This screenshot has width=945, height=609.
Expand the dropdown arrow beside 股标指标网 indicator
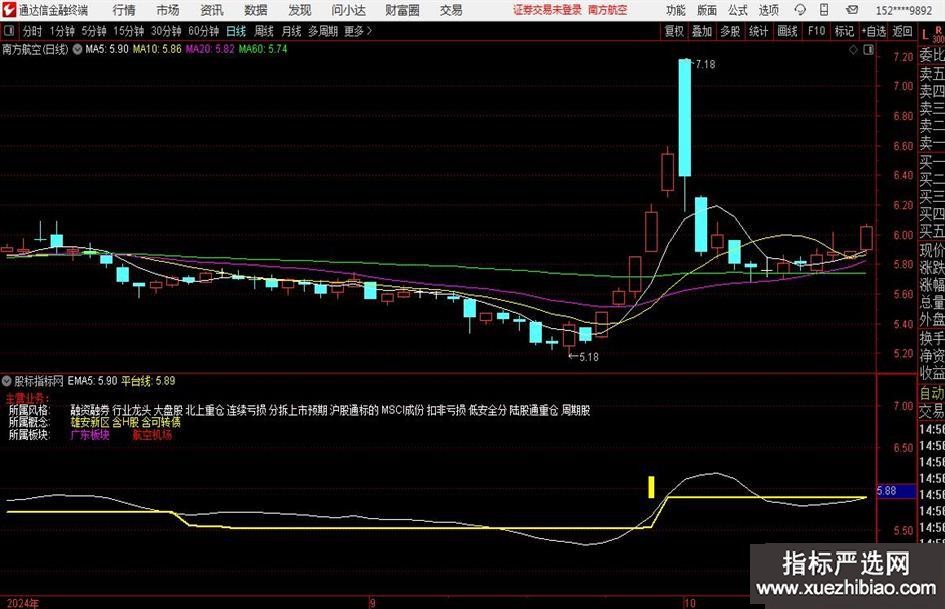click(x=7, y=381)
